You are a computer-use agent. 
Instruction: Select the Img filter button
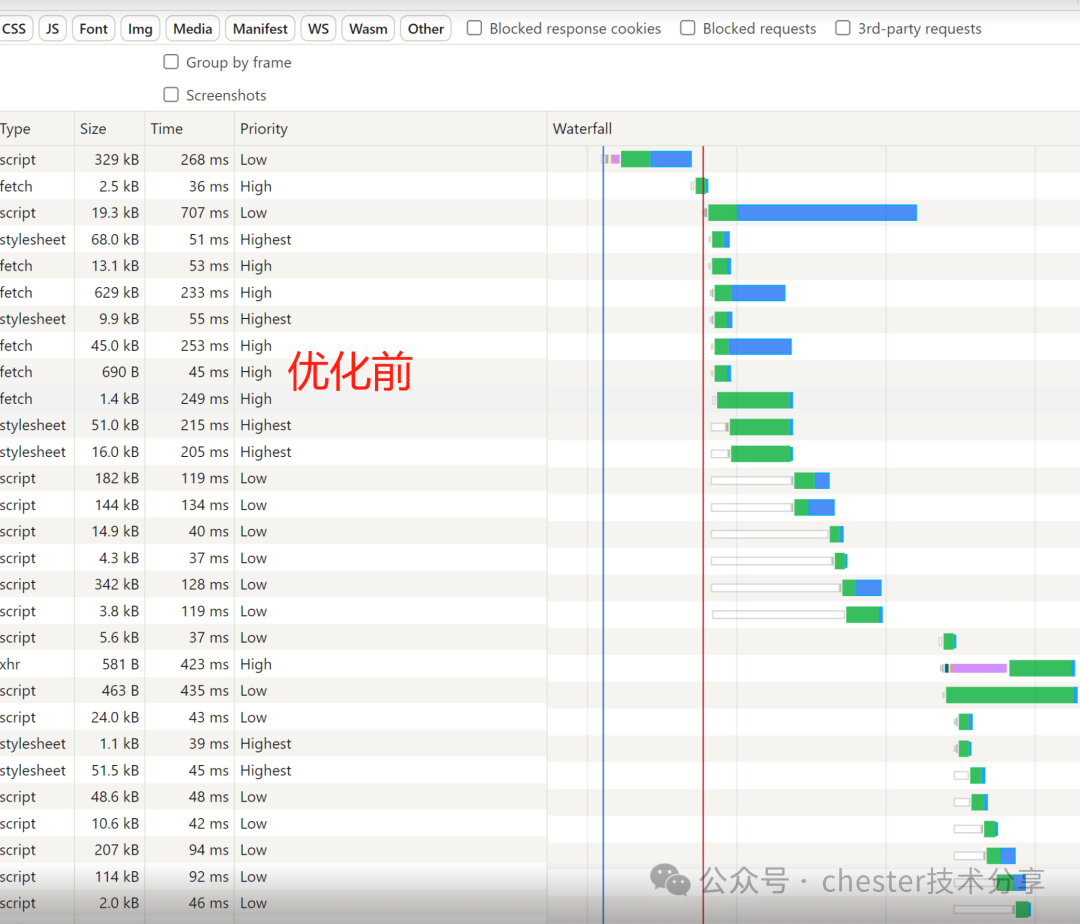141,29
